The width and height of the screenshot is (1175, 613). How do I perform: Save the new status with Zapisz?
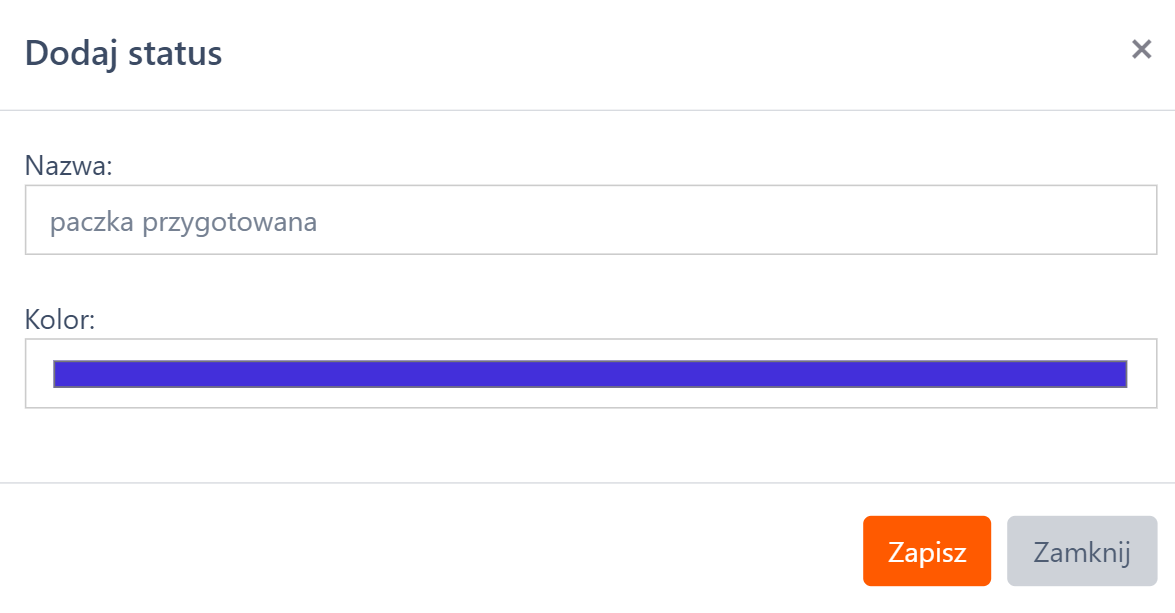(x=926, y=551)
